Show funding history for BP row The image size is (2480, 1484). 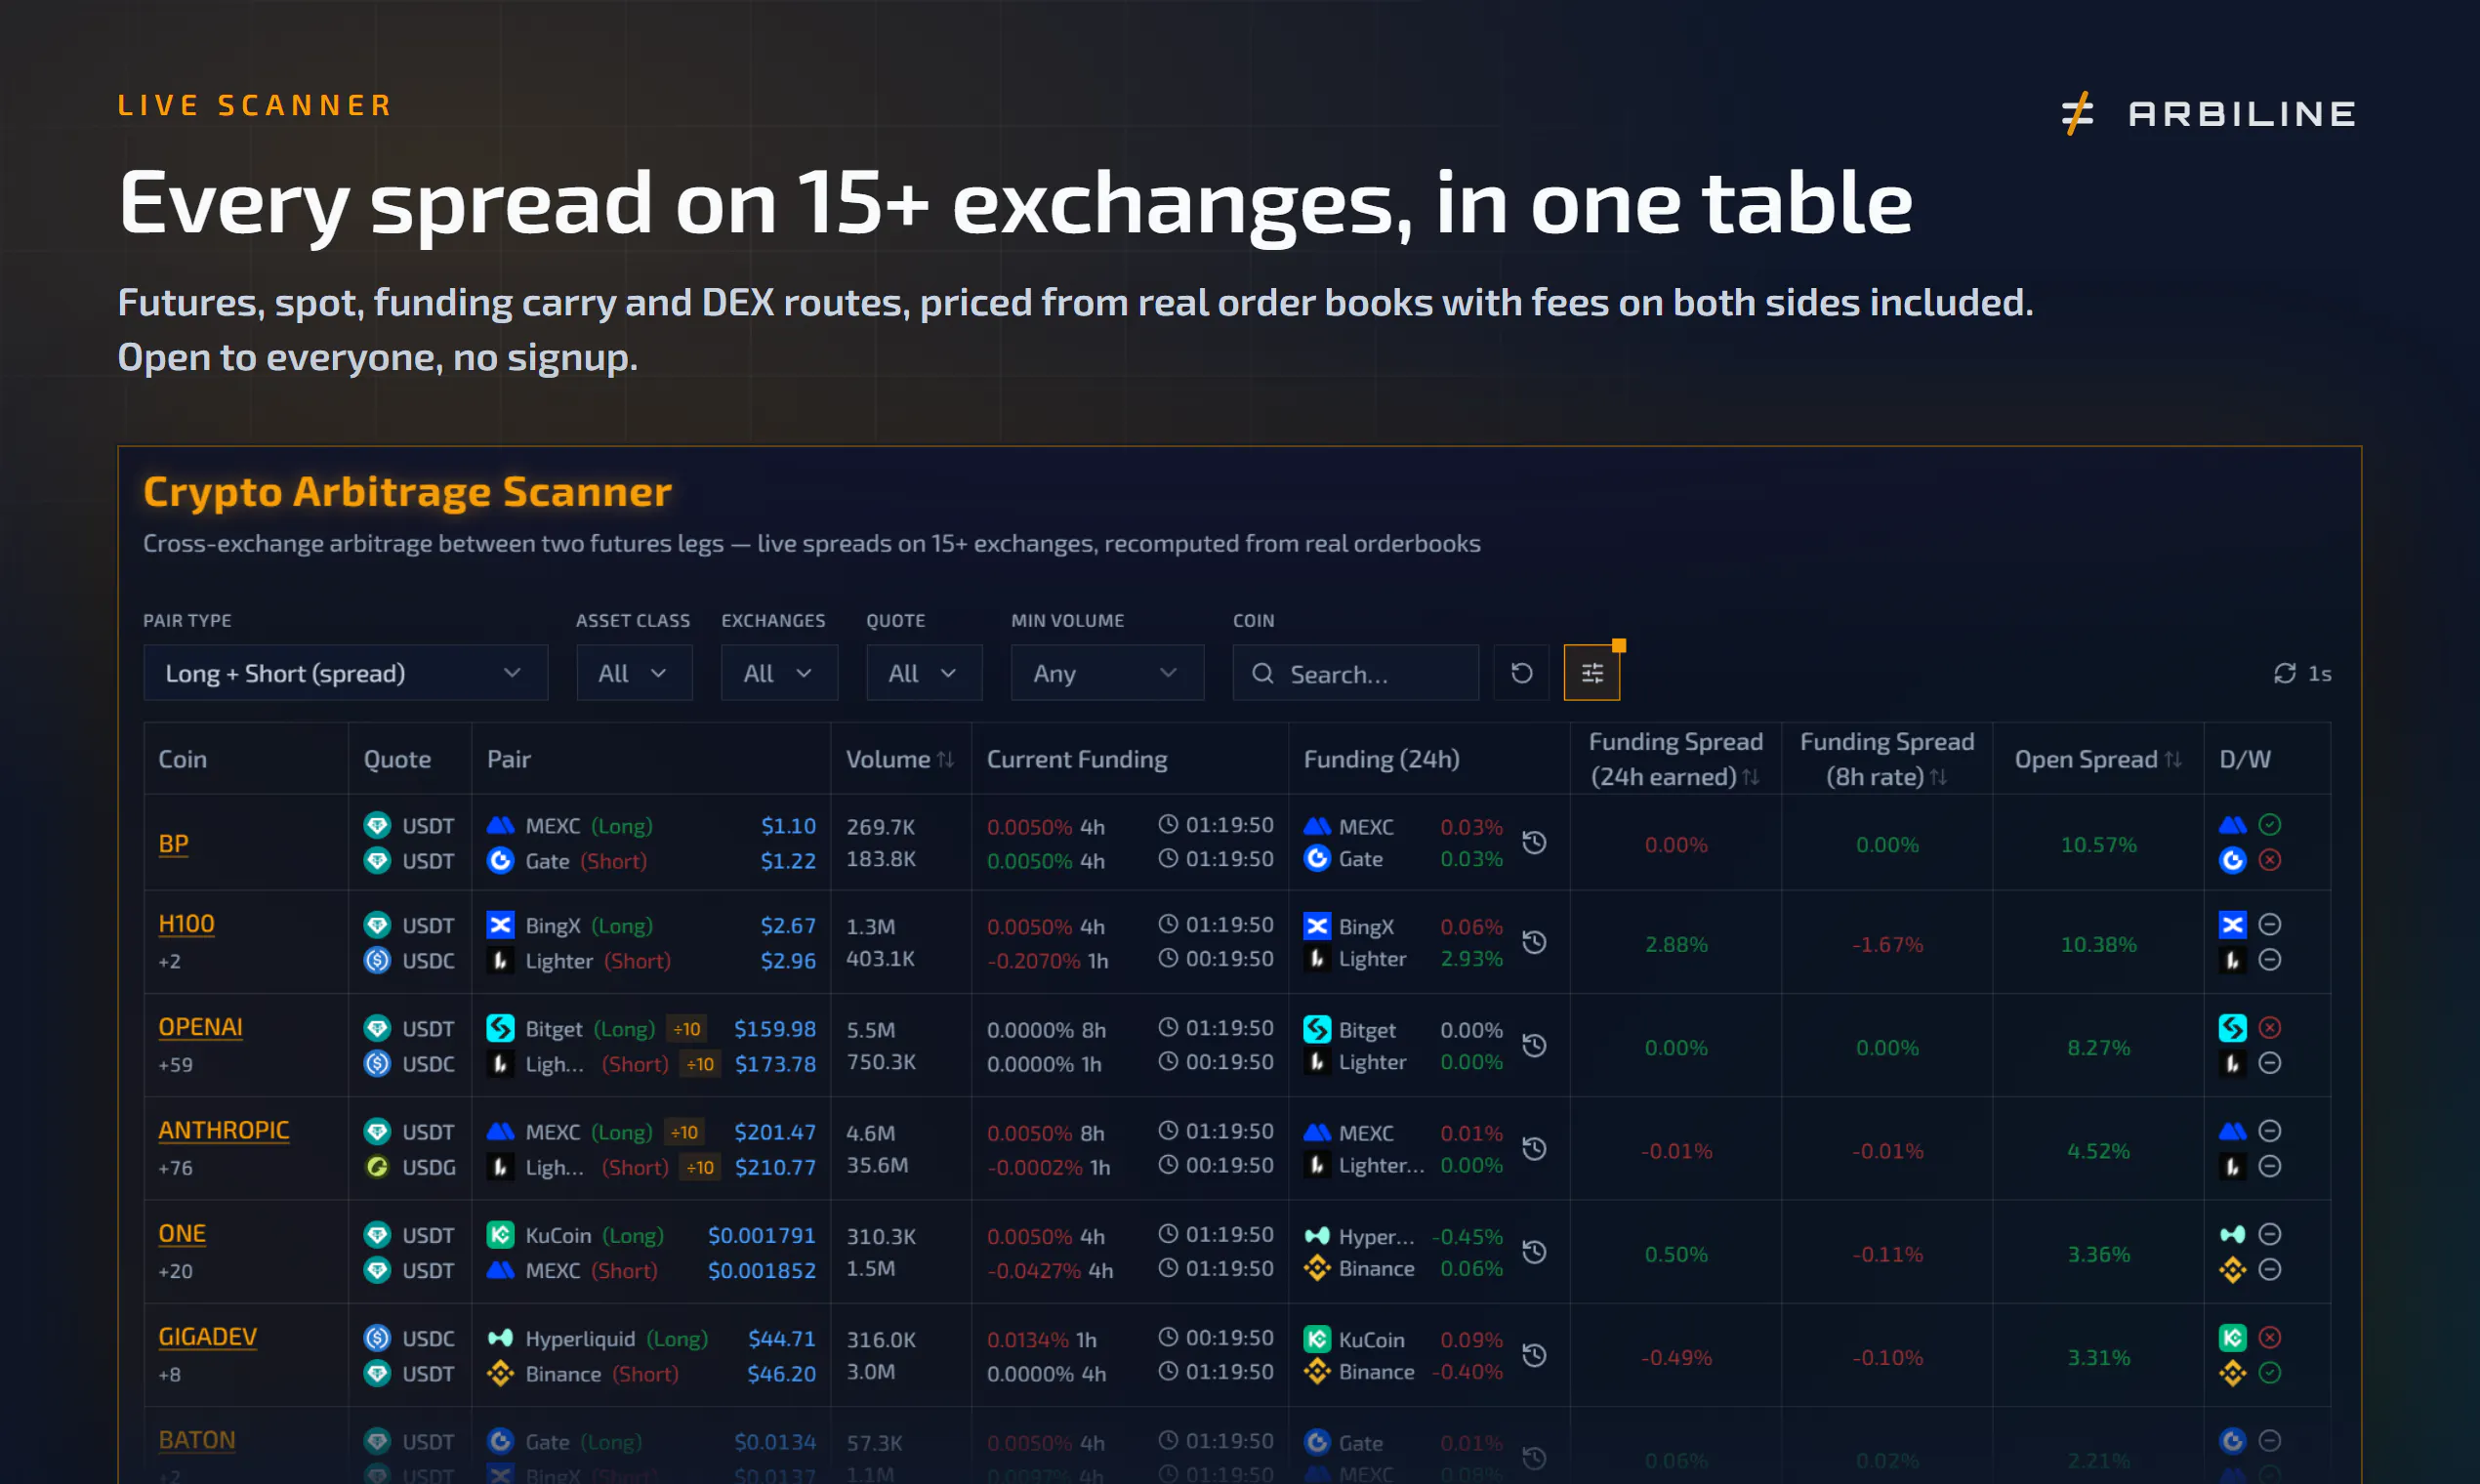pos(1534,842)
